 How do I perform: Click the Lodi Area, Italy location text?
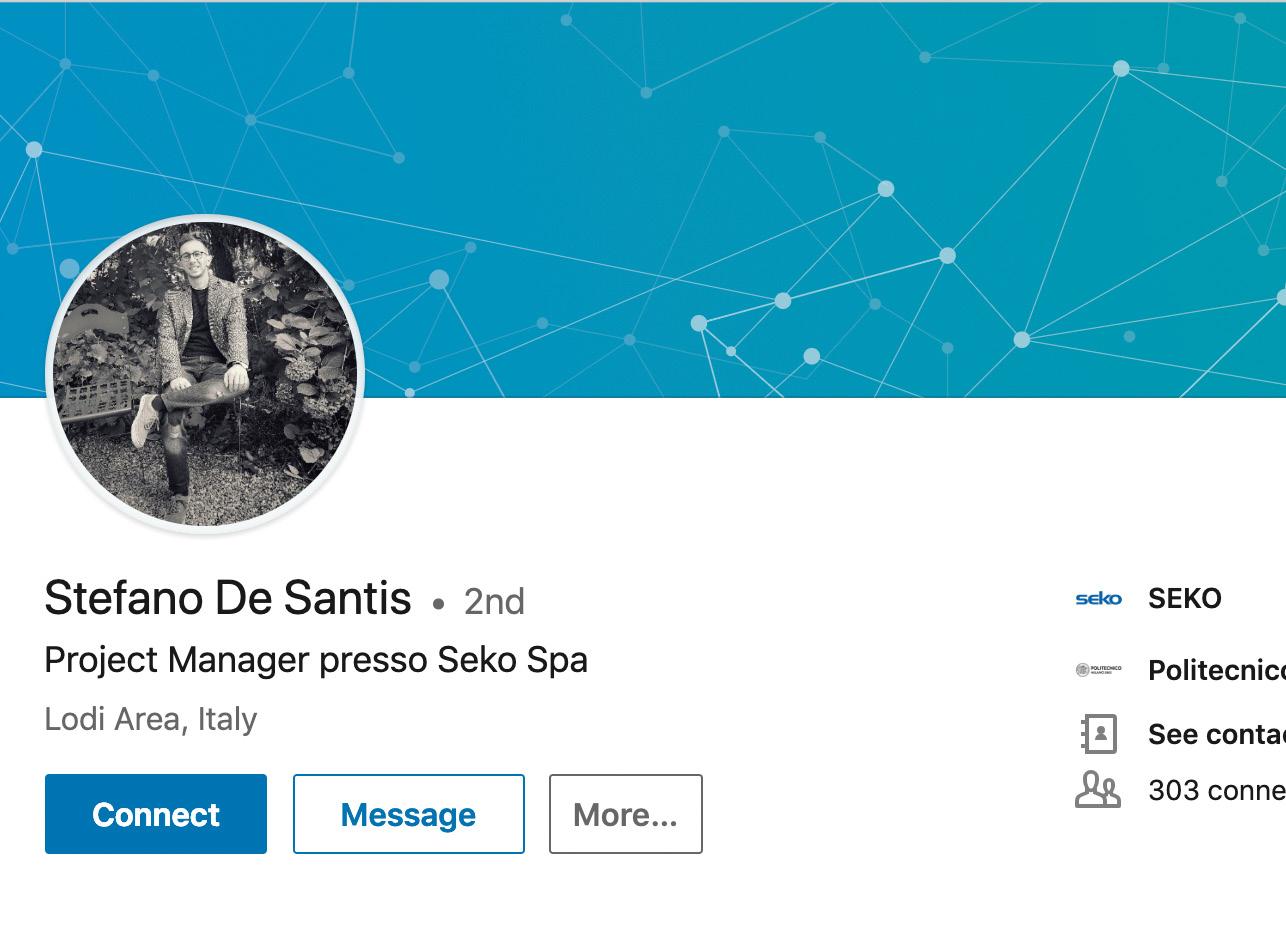click(x=151, y=719)
